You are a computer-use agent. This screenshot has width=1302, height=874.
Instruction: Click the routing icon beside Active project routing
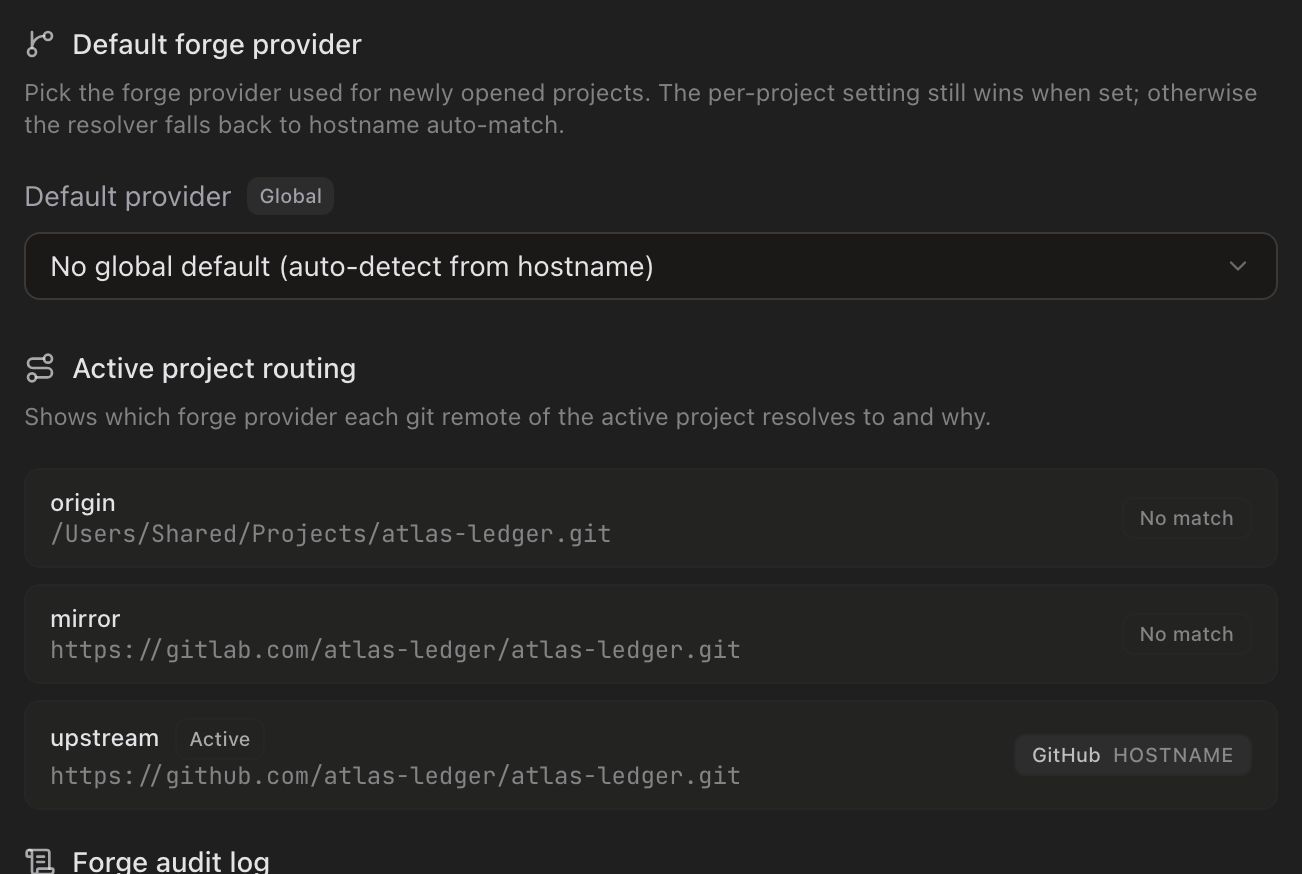point(39,368)
